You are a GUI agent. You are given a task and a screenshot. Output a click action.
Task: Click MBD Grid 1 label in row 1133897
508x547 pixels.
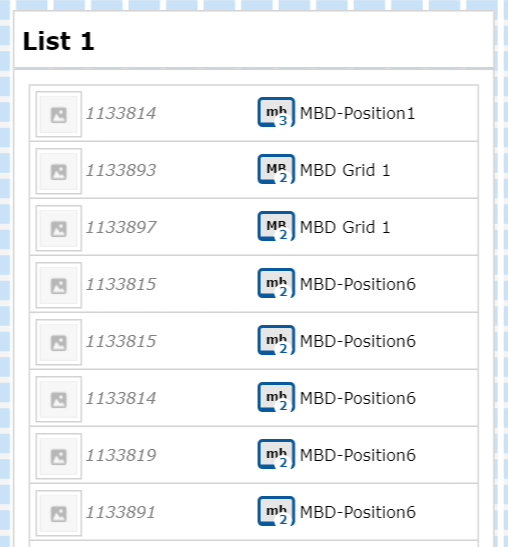coord(345,227)
